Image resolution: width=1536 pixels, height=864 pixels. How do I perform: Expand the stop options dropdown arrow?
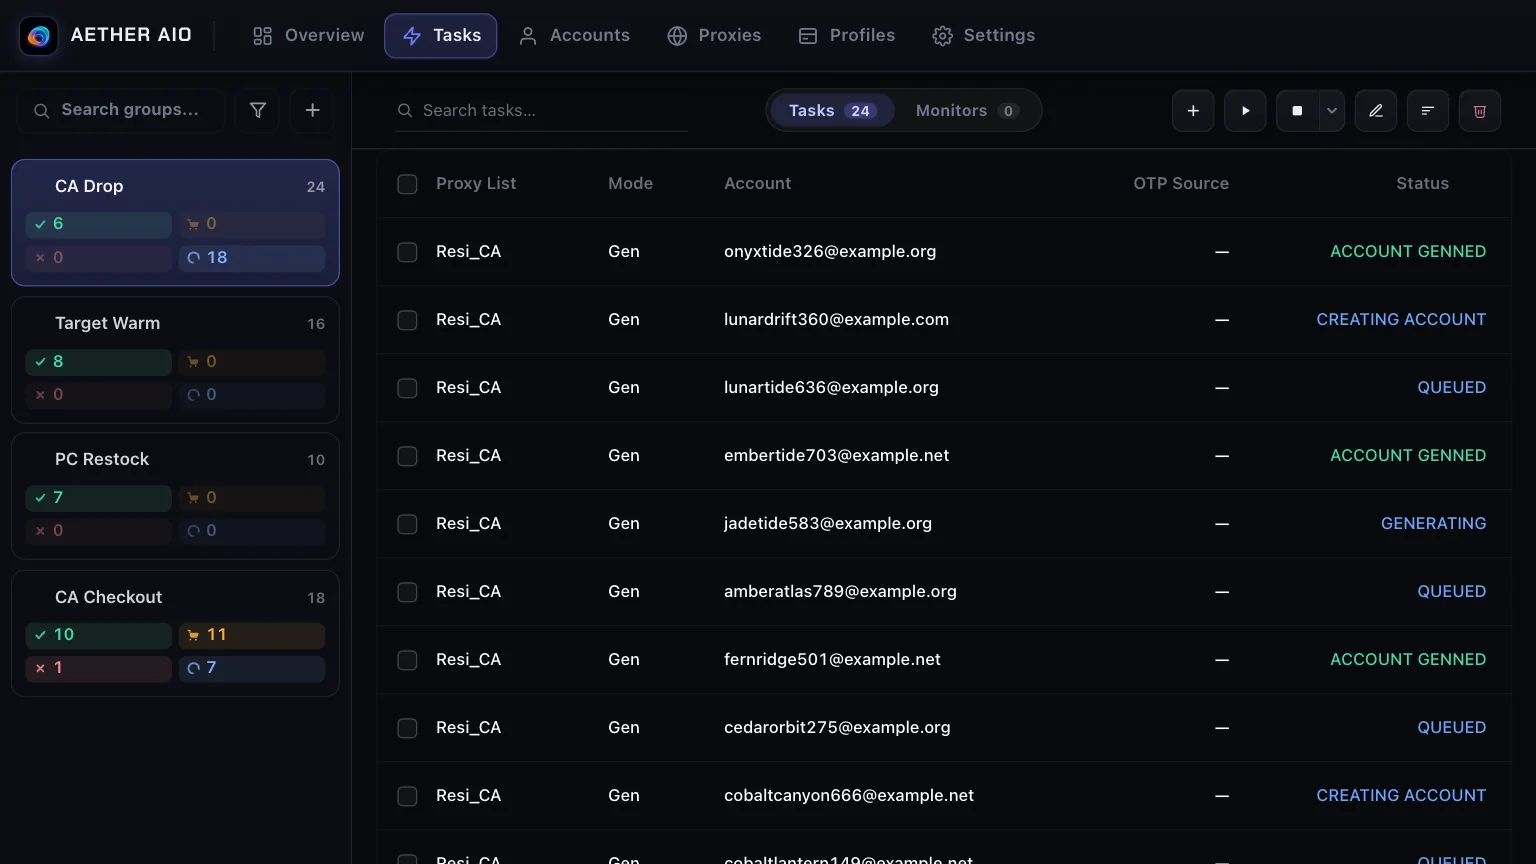1332,111
